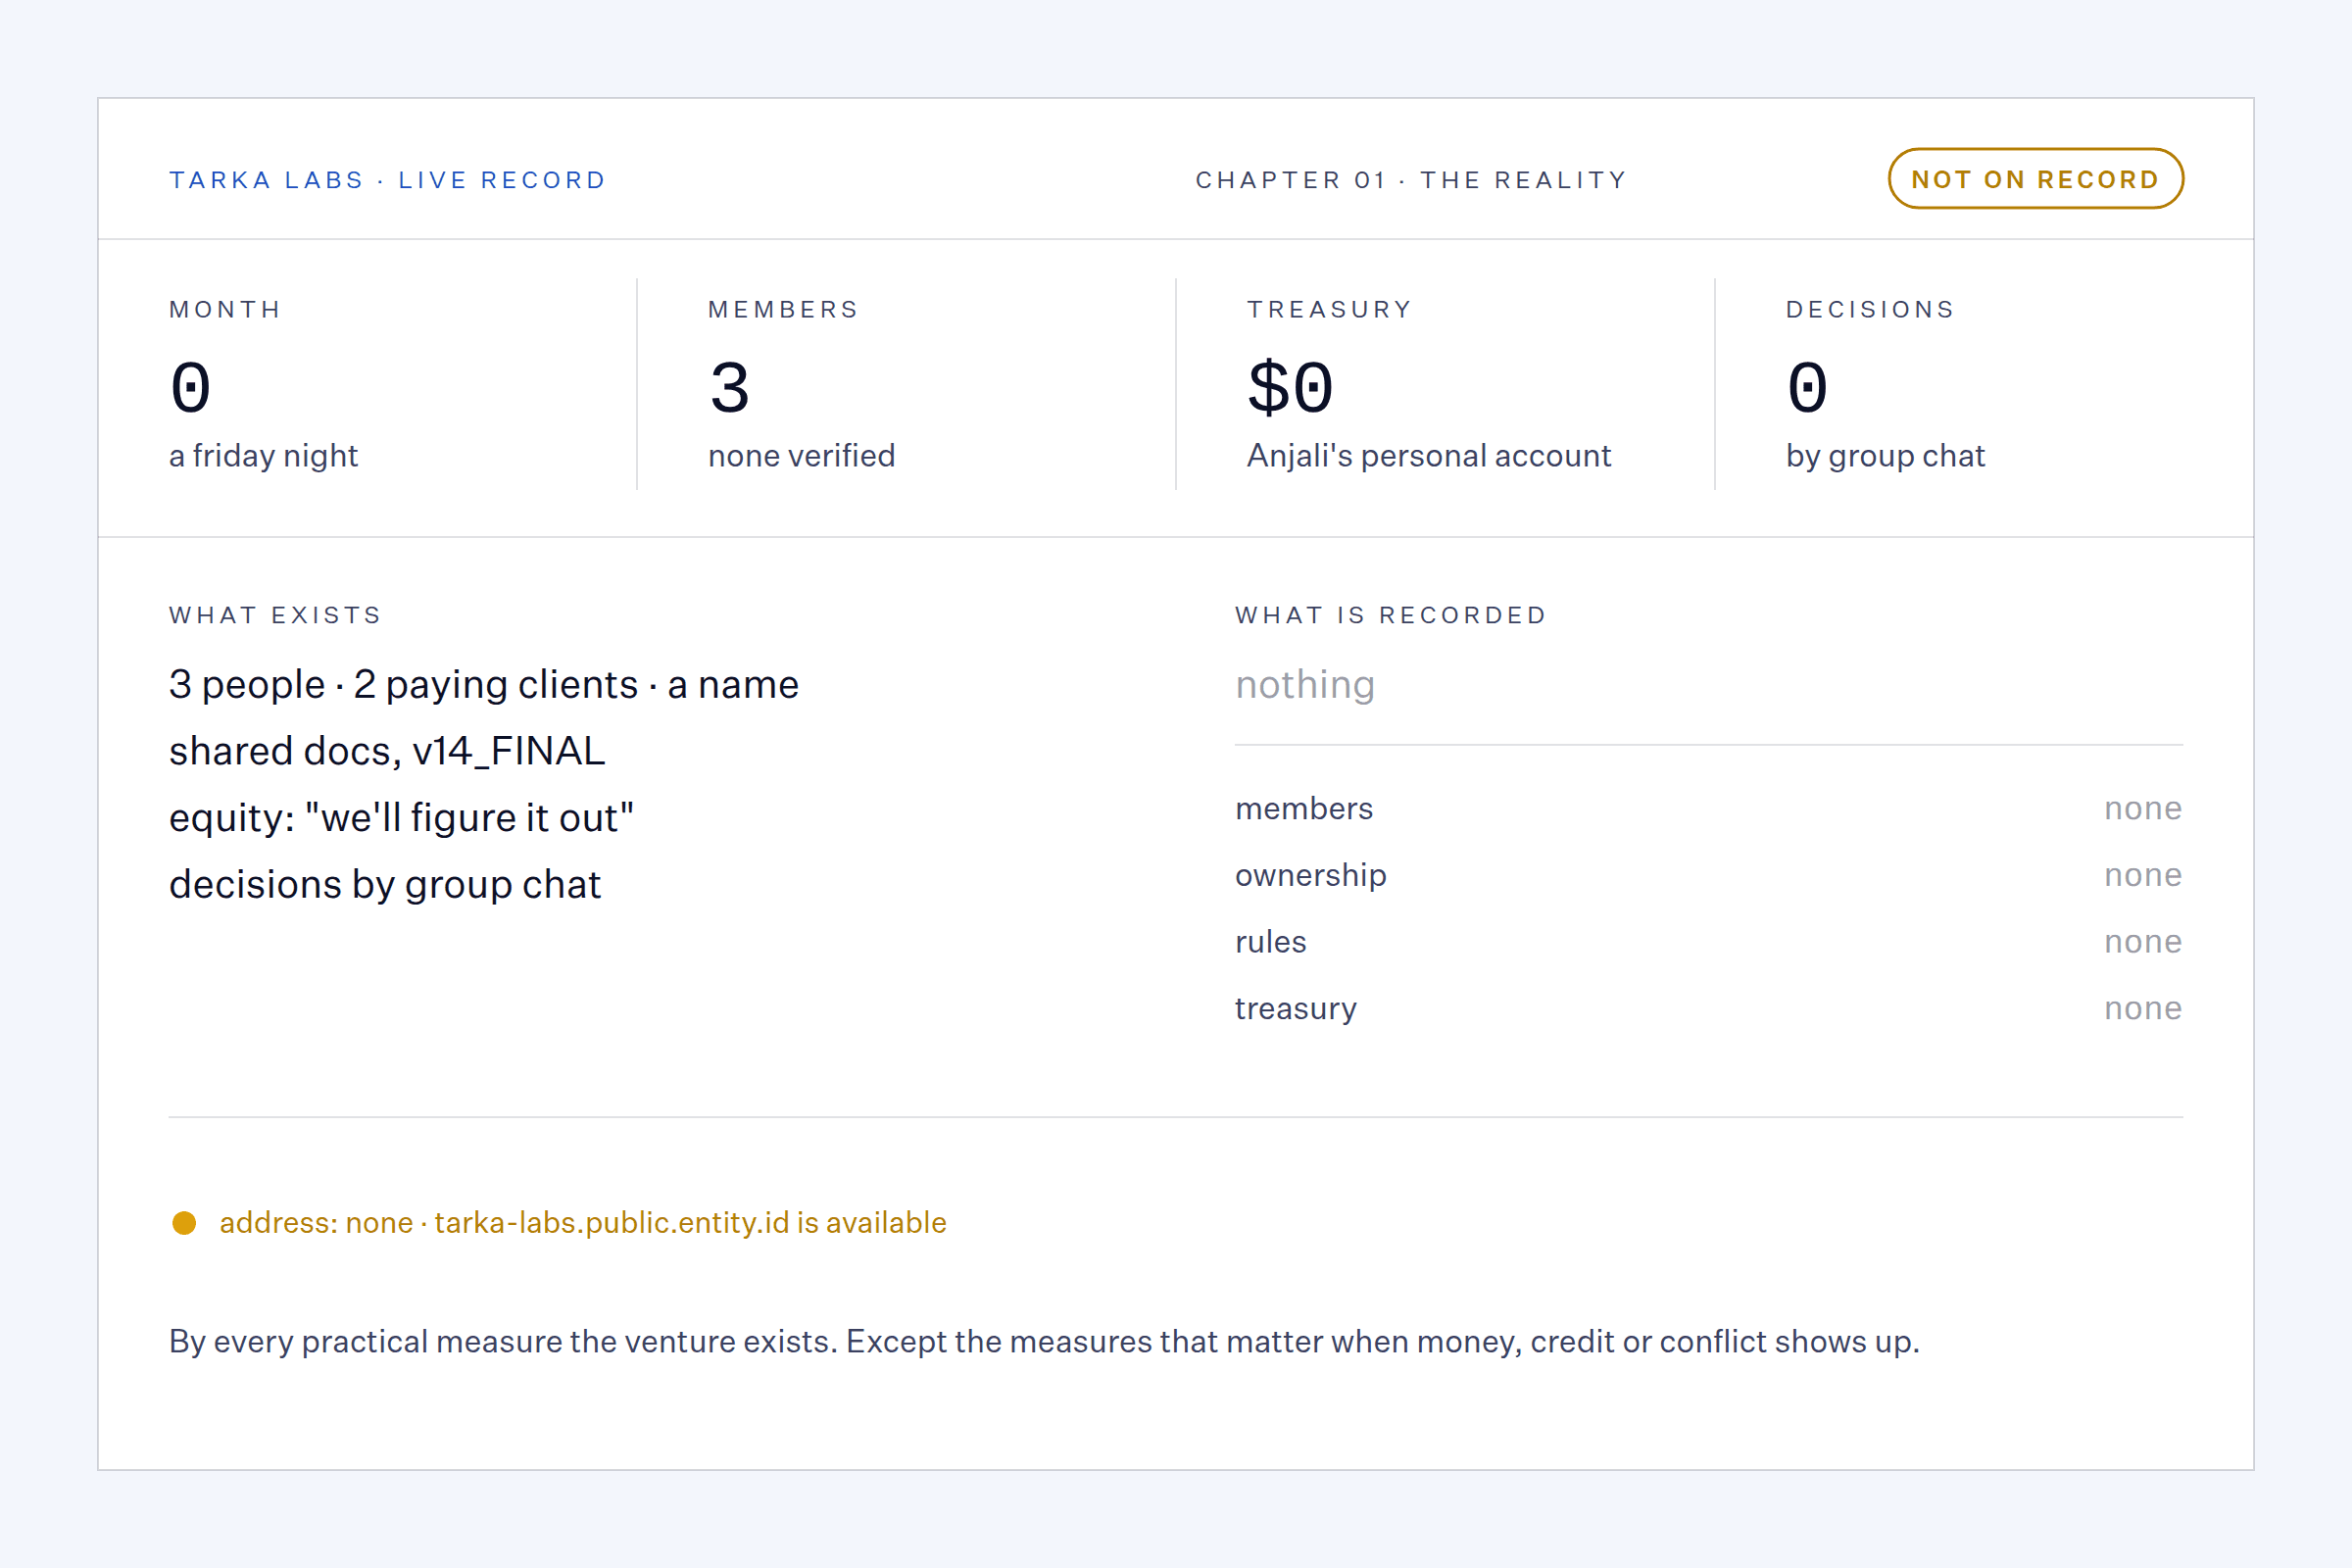
Task: Select the TREASURY stat label
Action: click(1329, 310)
